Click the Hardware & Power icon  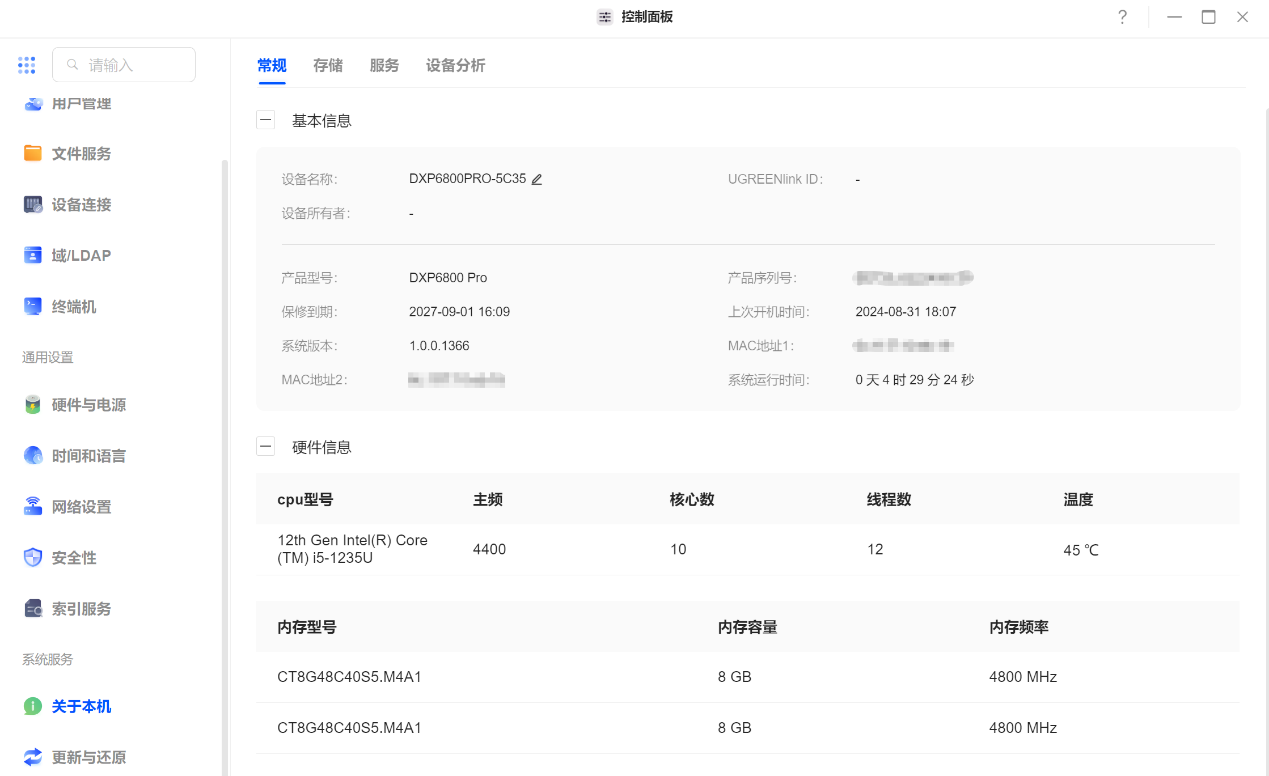click(x=33, y=405)
